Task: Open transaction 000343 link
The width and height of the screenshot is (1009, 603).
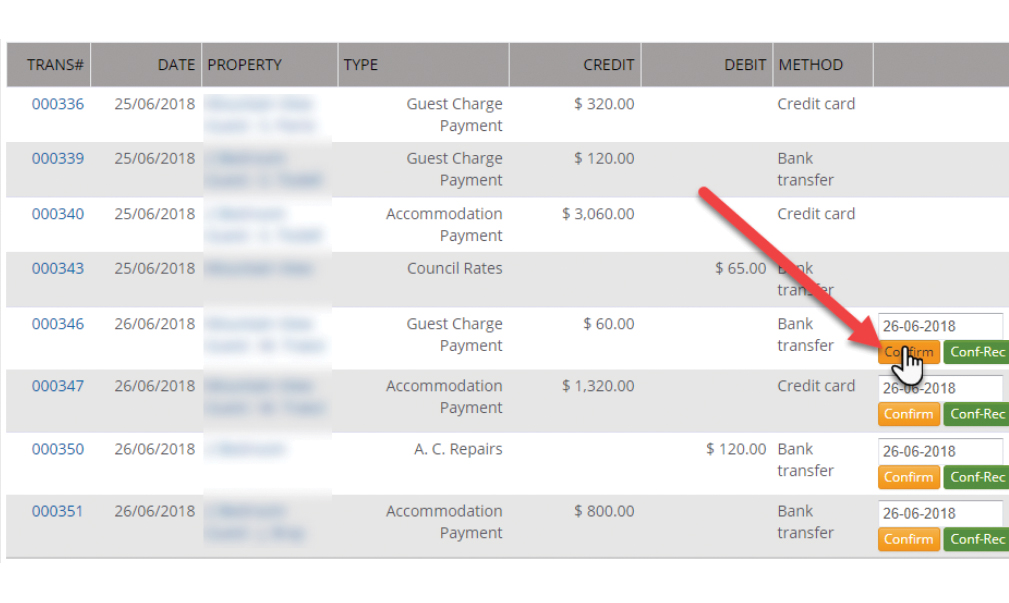Action: point(58,269)
